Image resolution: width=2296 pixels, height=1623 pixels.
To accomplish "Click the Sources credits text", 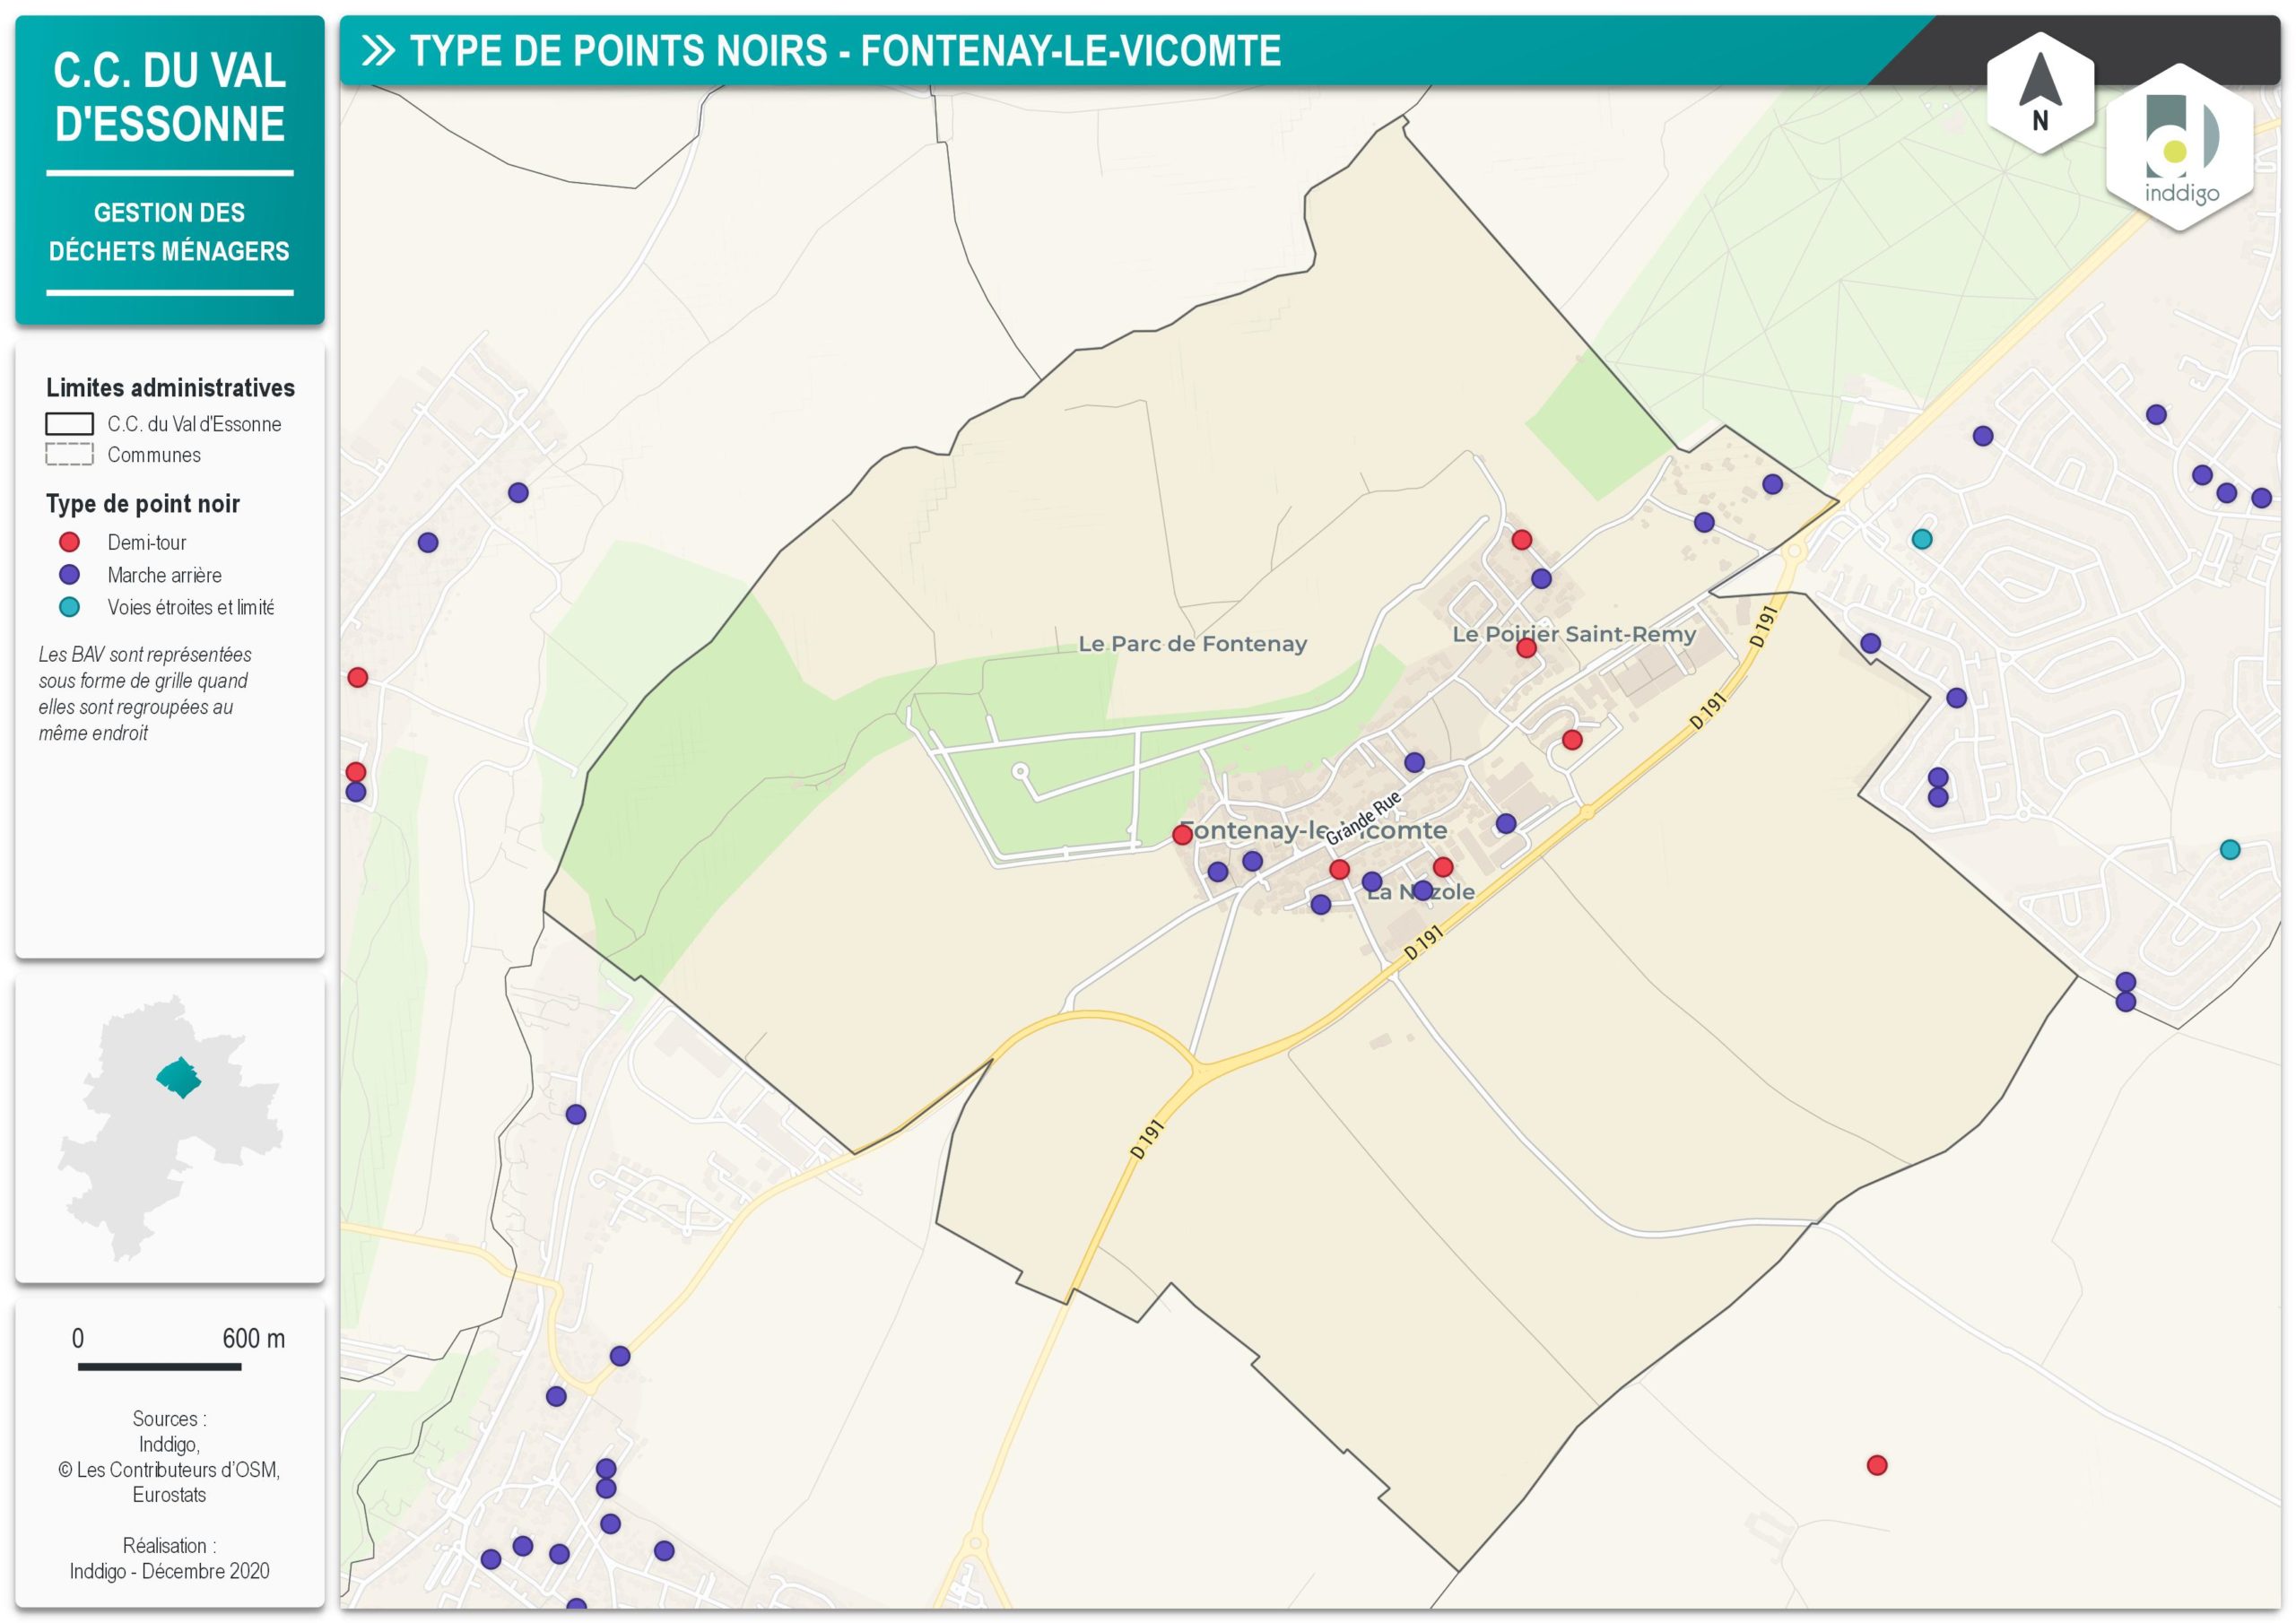I will pos(169,1456).
